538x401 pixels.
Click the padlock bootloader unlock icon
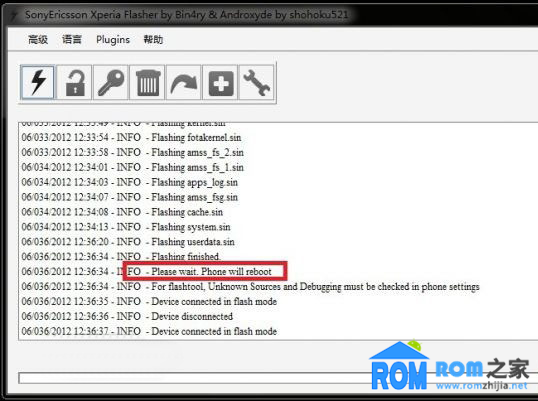(74, 82)
